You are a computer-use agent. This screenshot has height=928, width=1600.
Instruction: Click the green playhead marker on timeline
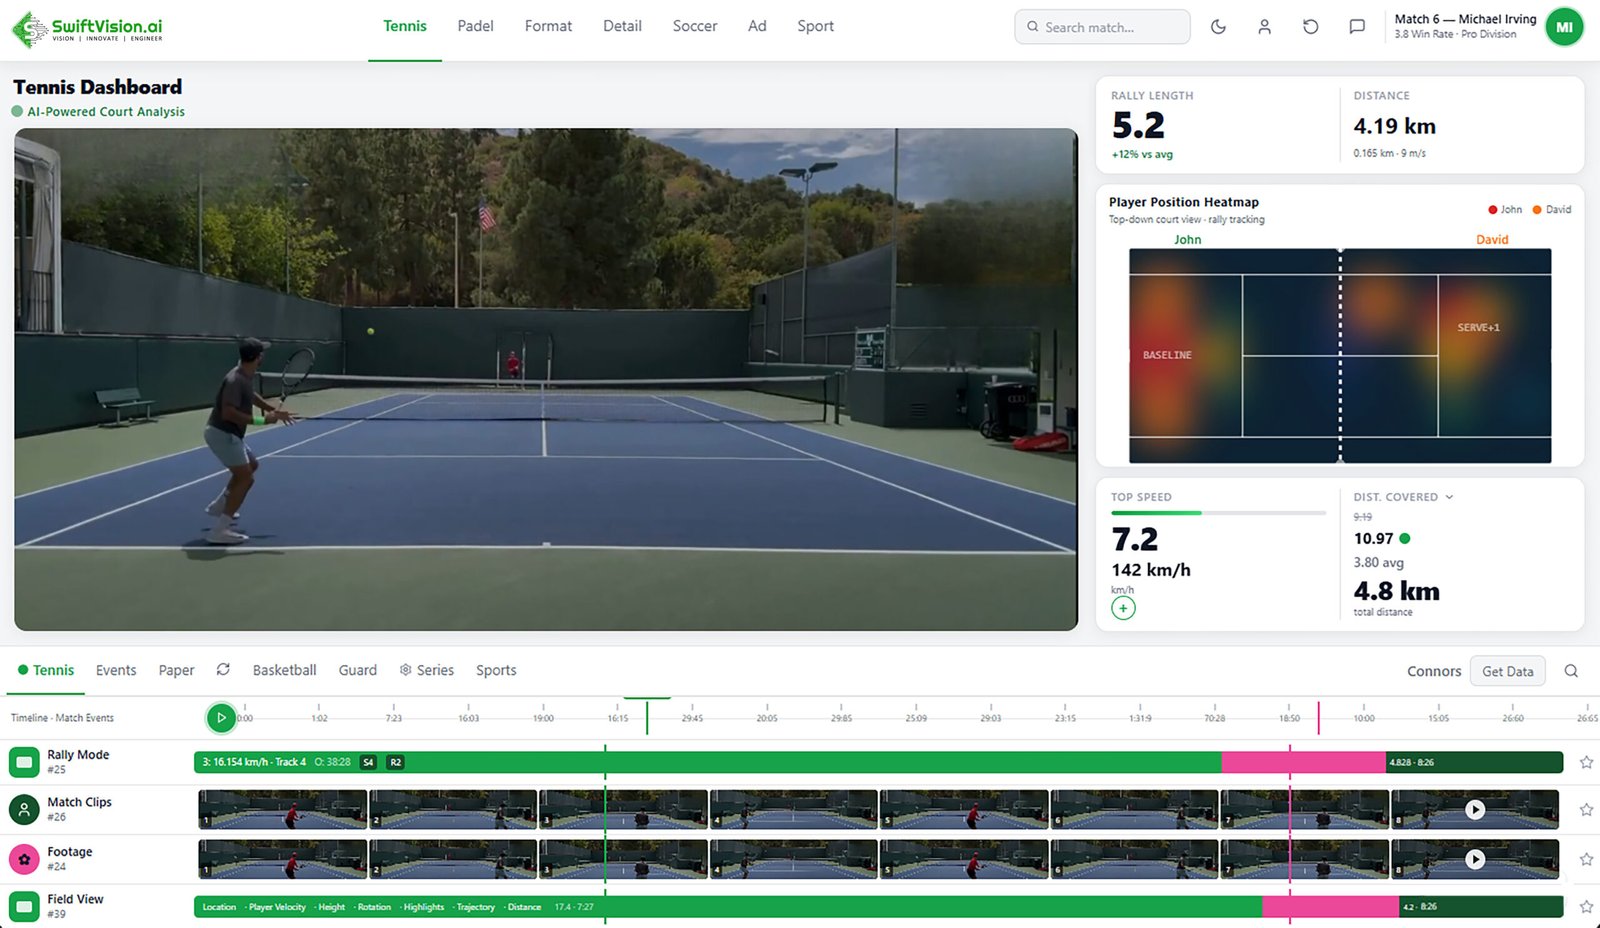click(647, 716)
